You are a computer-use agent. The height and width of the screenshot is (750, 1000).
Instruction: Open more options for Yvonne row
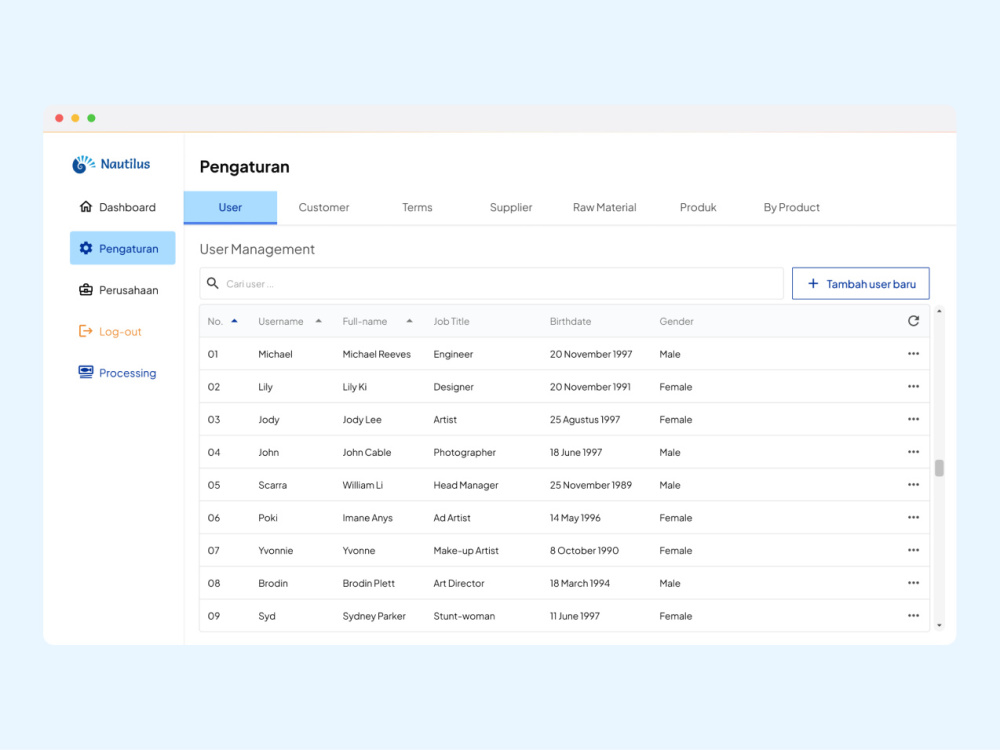(x=913, y=550)
